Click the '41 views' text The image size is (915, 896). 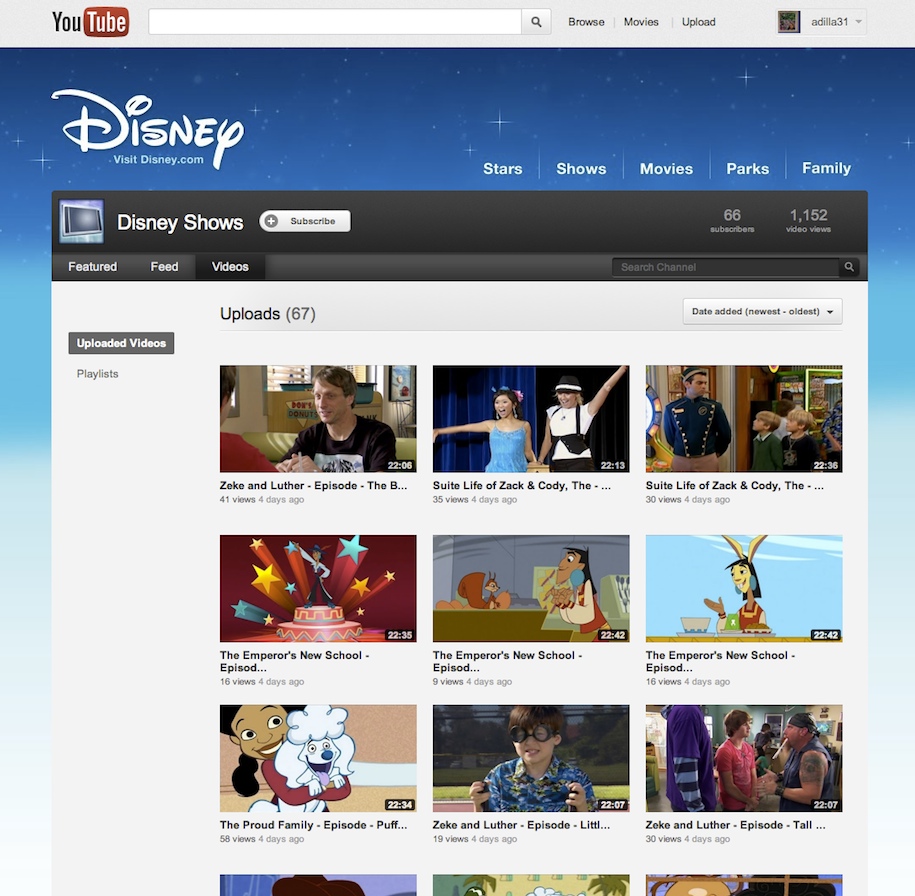click(238, 500)
